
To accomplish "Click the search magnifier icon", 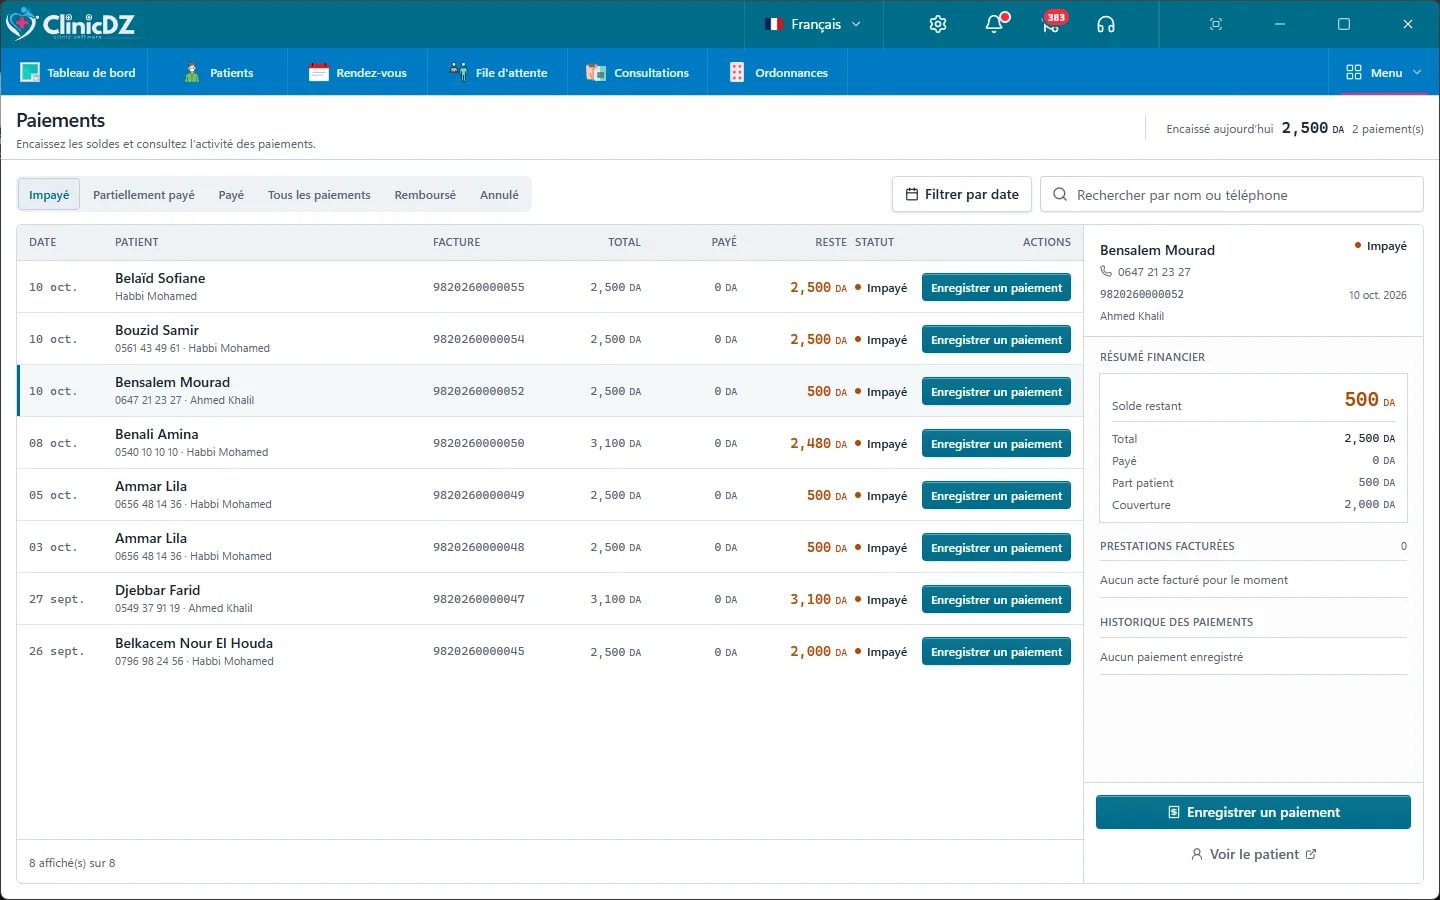I will point(1060,195).
